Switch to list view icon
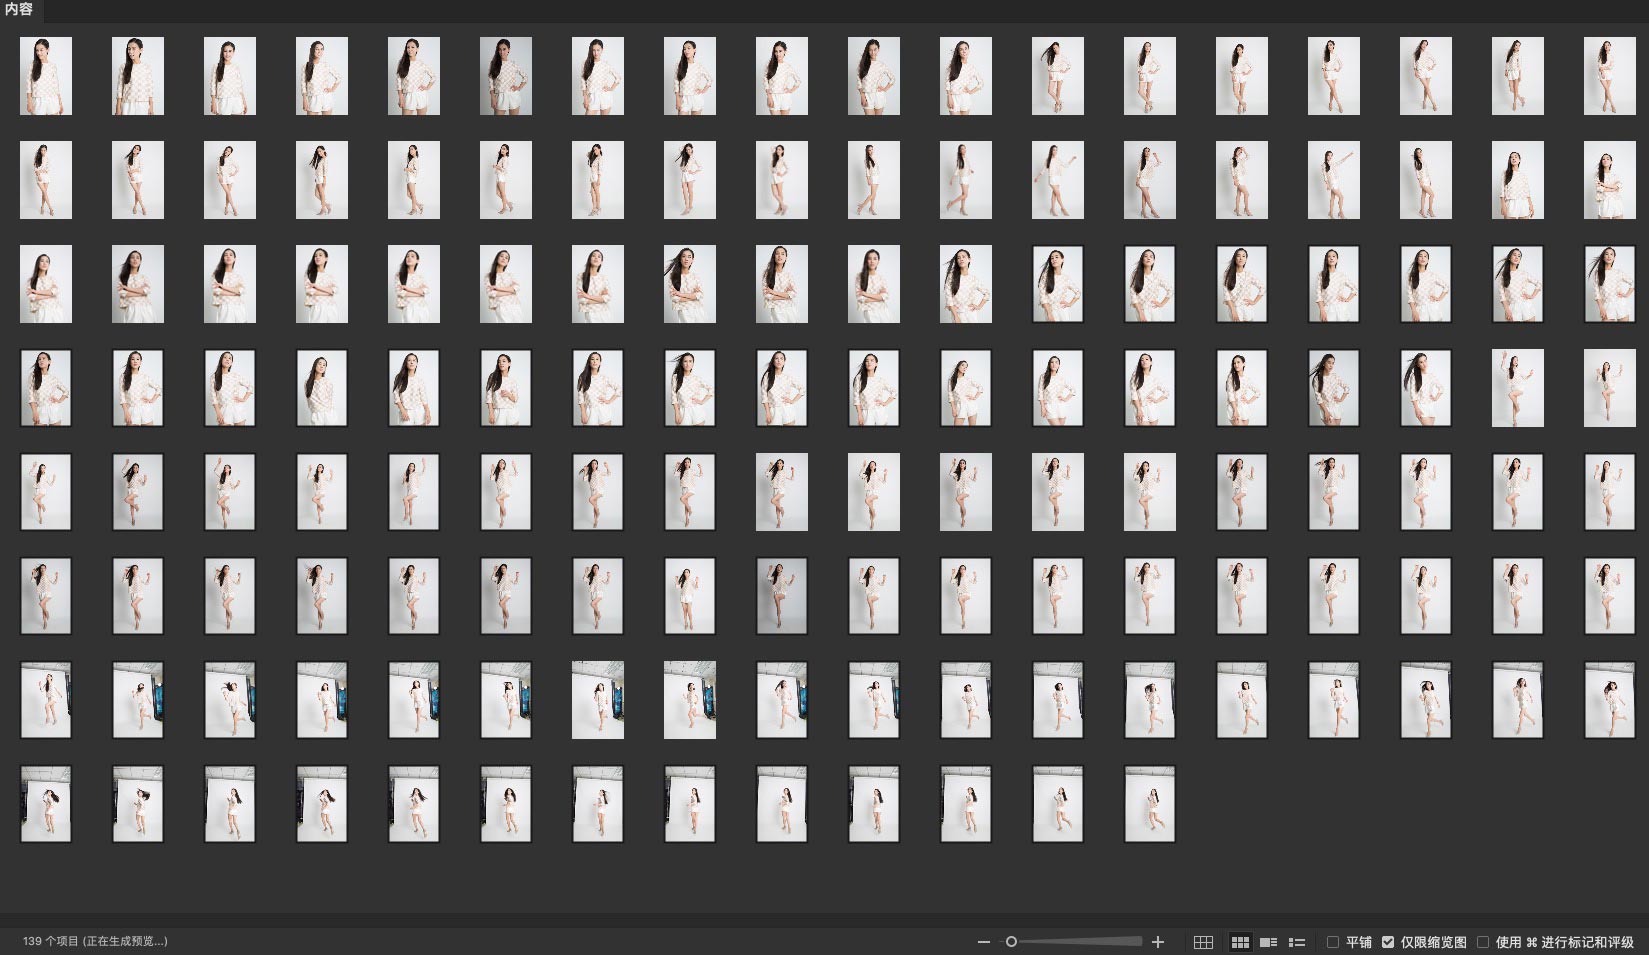The height and width of the screenshot is (955, 1649). coord(1297,942)
